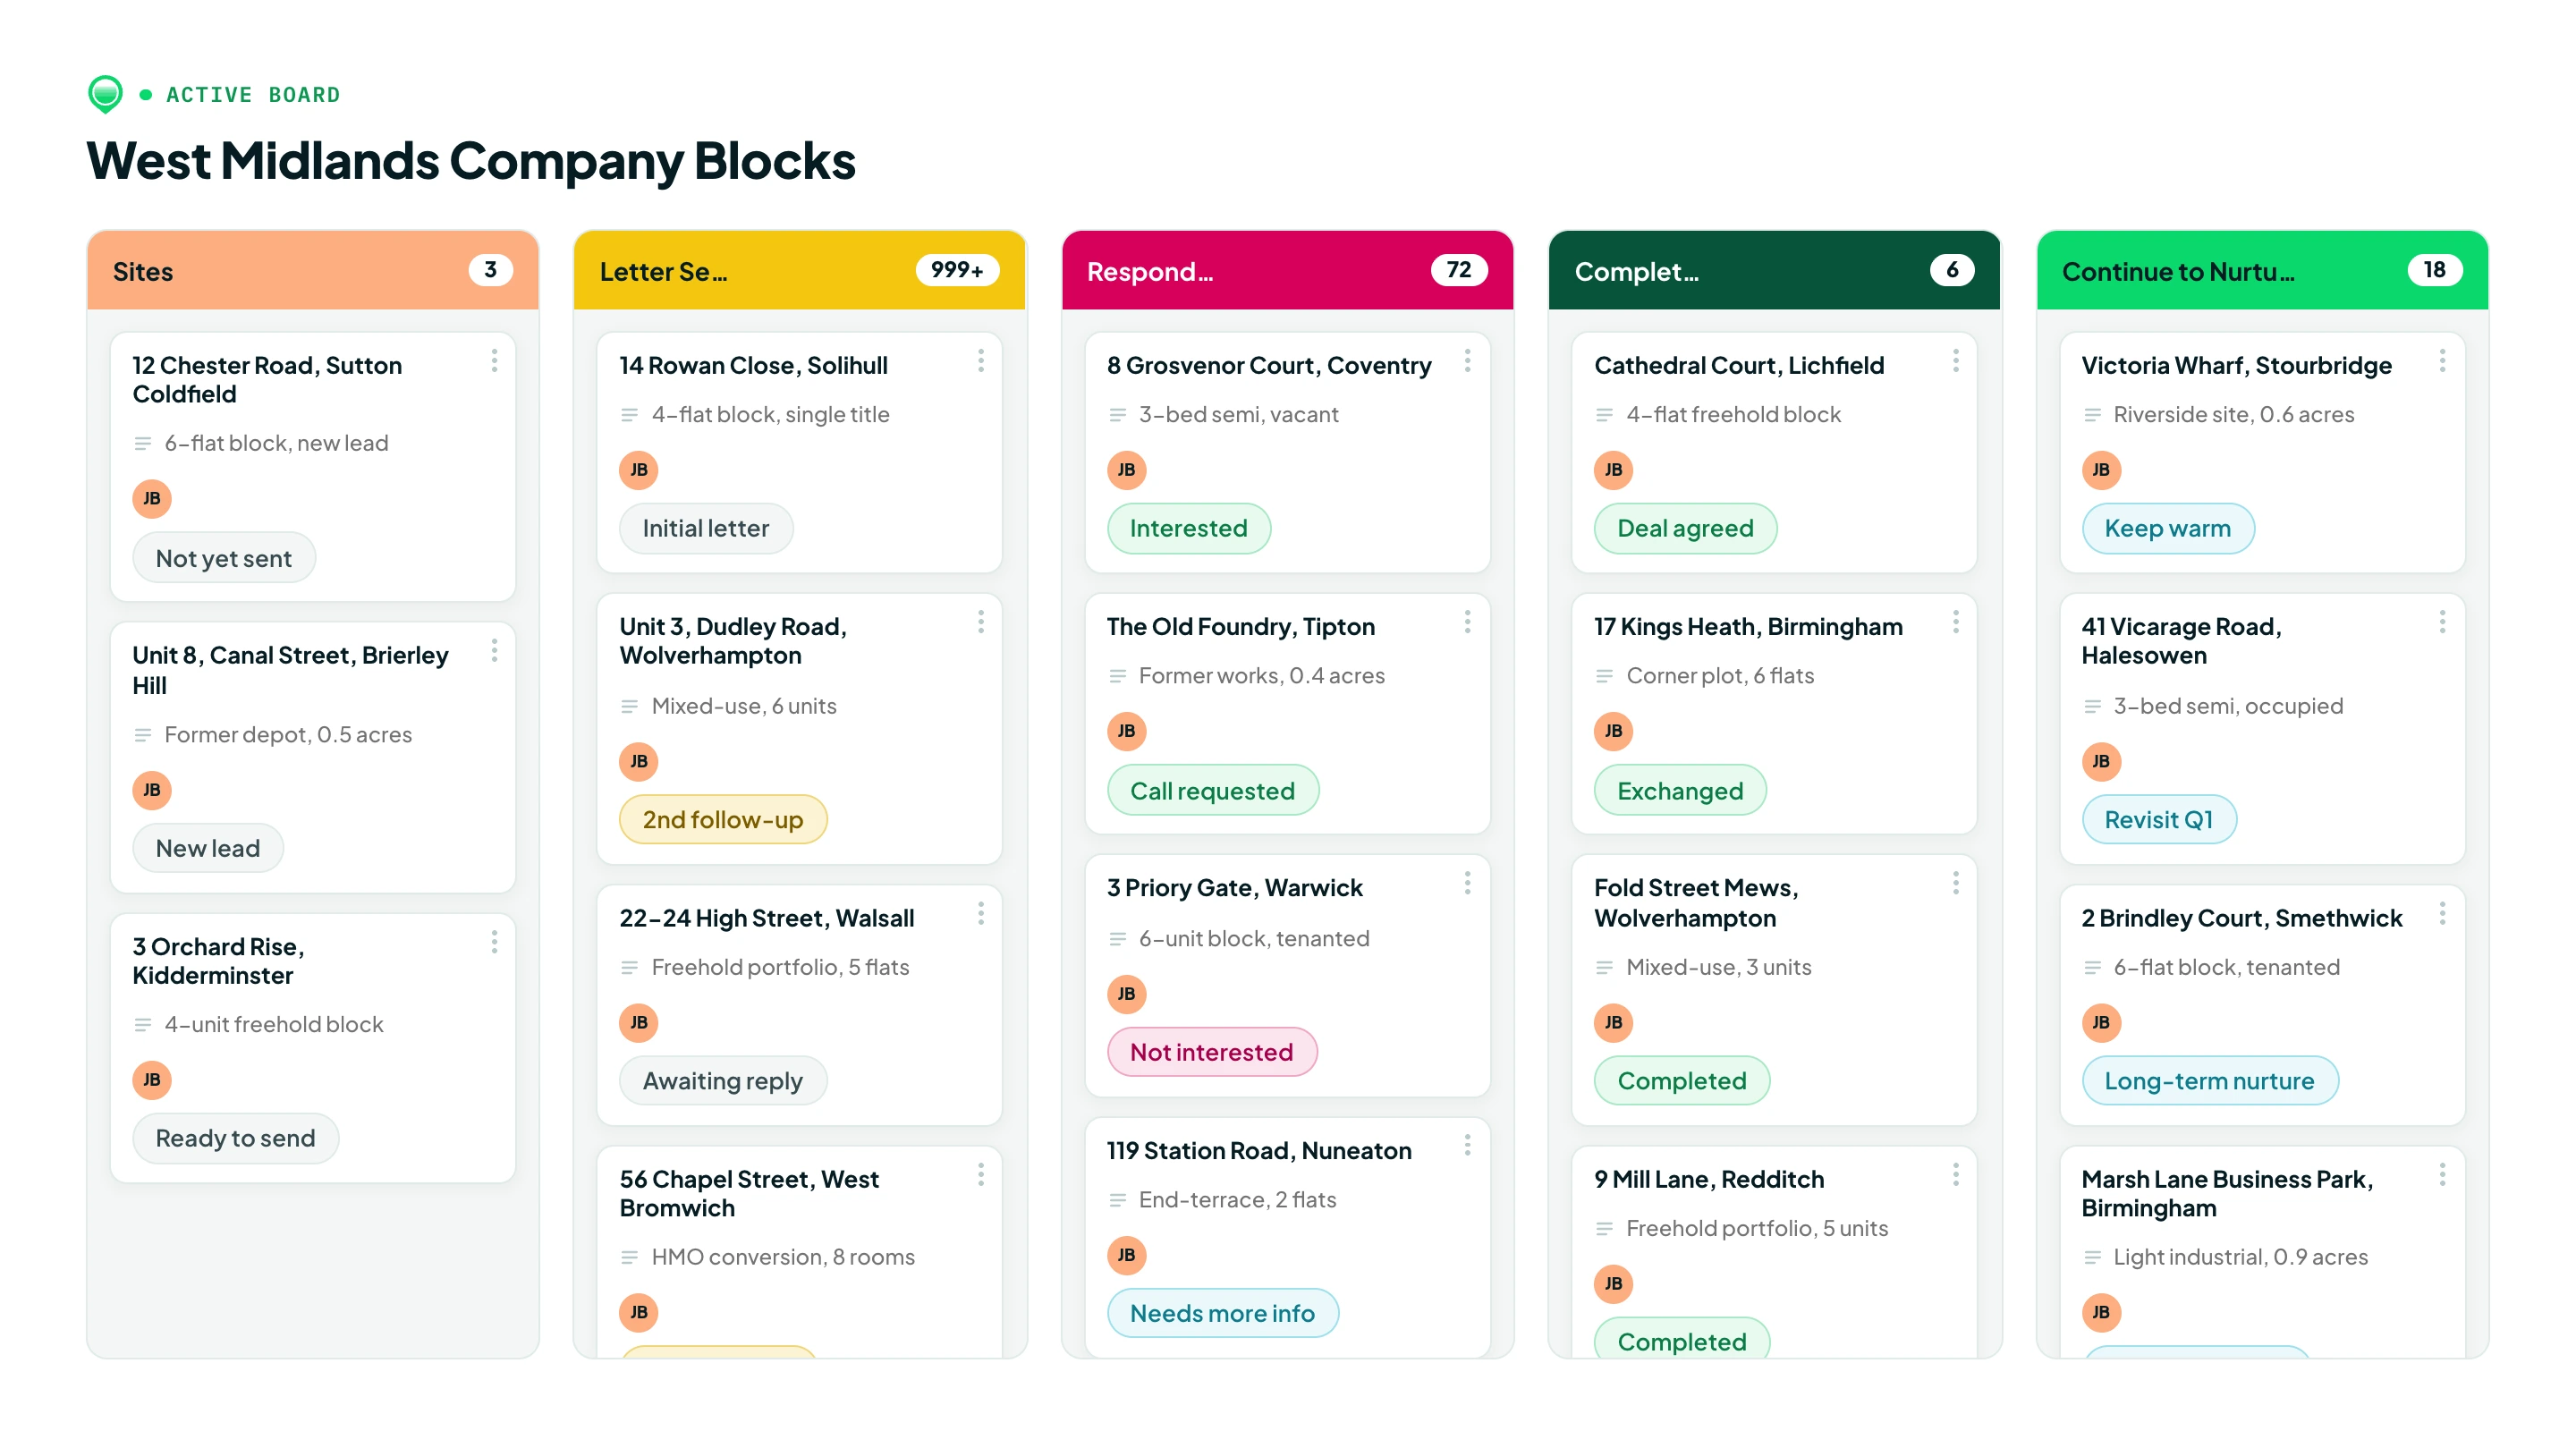This screenshot has width=2576, height=1431.
Task: Open menu for 14 Rowan Close card
Action: click(x=981, y=361)
